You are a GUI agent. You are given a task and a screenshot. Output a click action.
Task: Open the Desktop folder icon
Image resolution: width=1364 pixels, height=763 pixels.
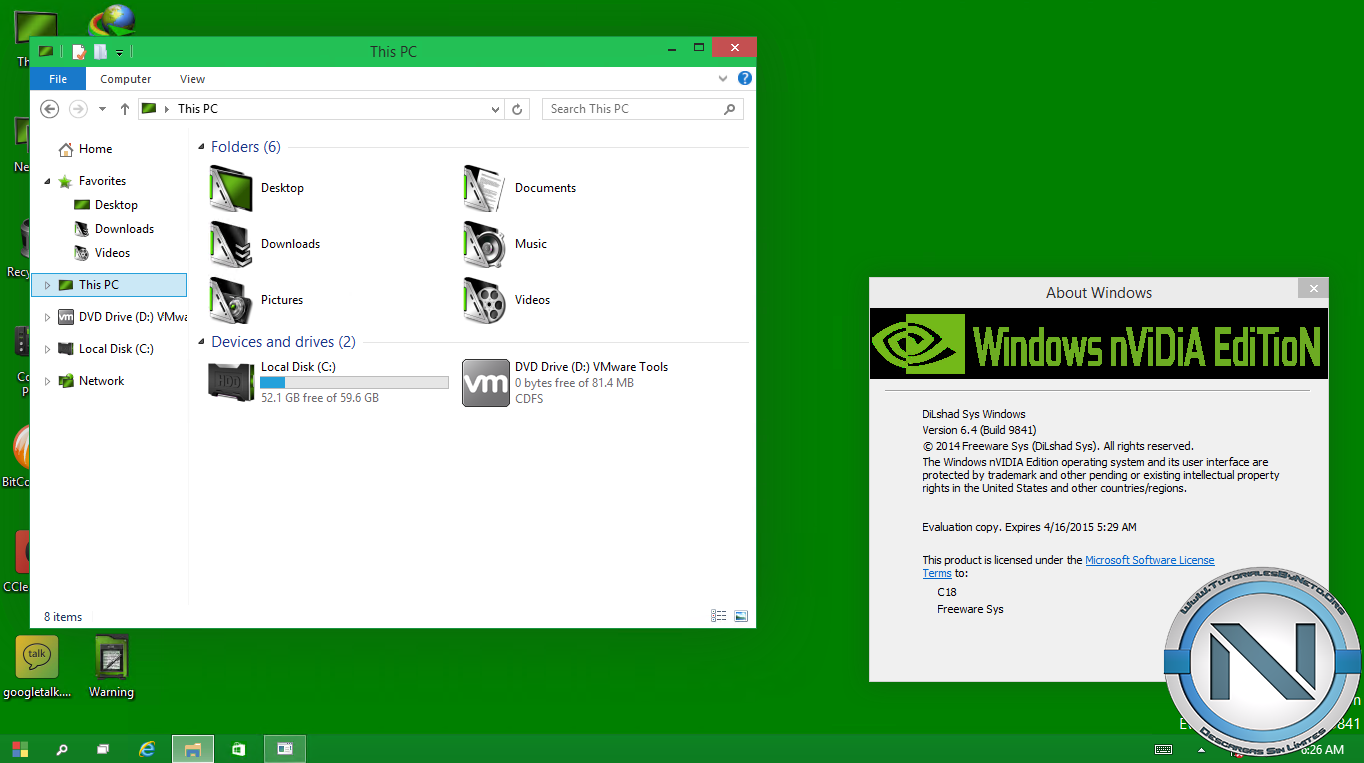pyautogui.click(x=231, y=188)
